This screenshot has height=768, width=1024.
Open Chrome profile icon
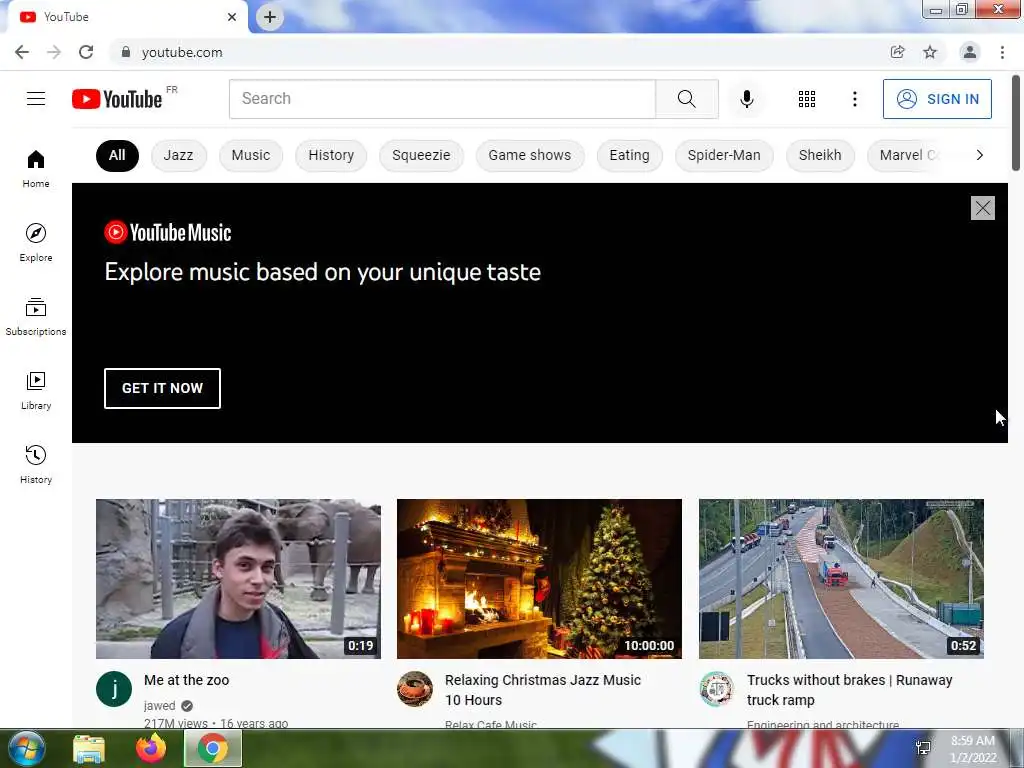(x=970, y=52)
